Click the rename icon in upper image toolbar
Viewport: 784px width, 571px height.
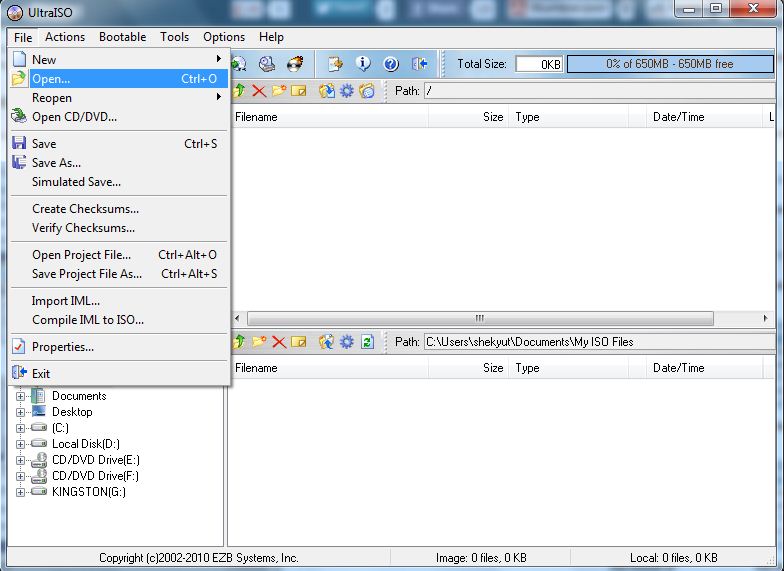[x=298, y=90]
